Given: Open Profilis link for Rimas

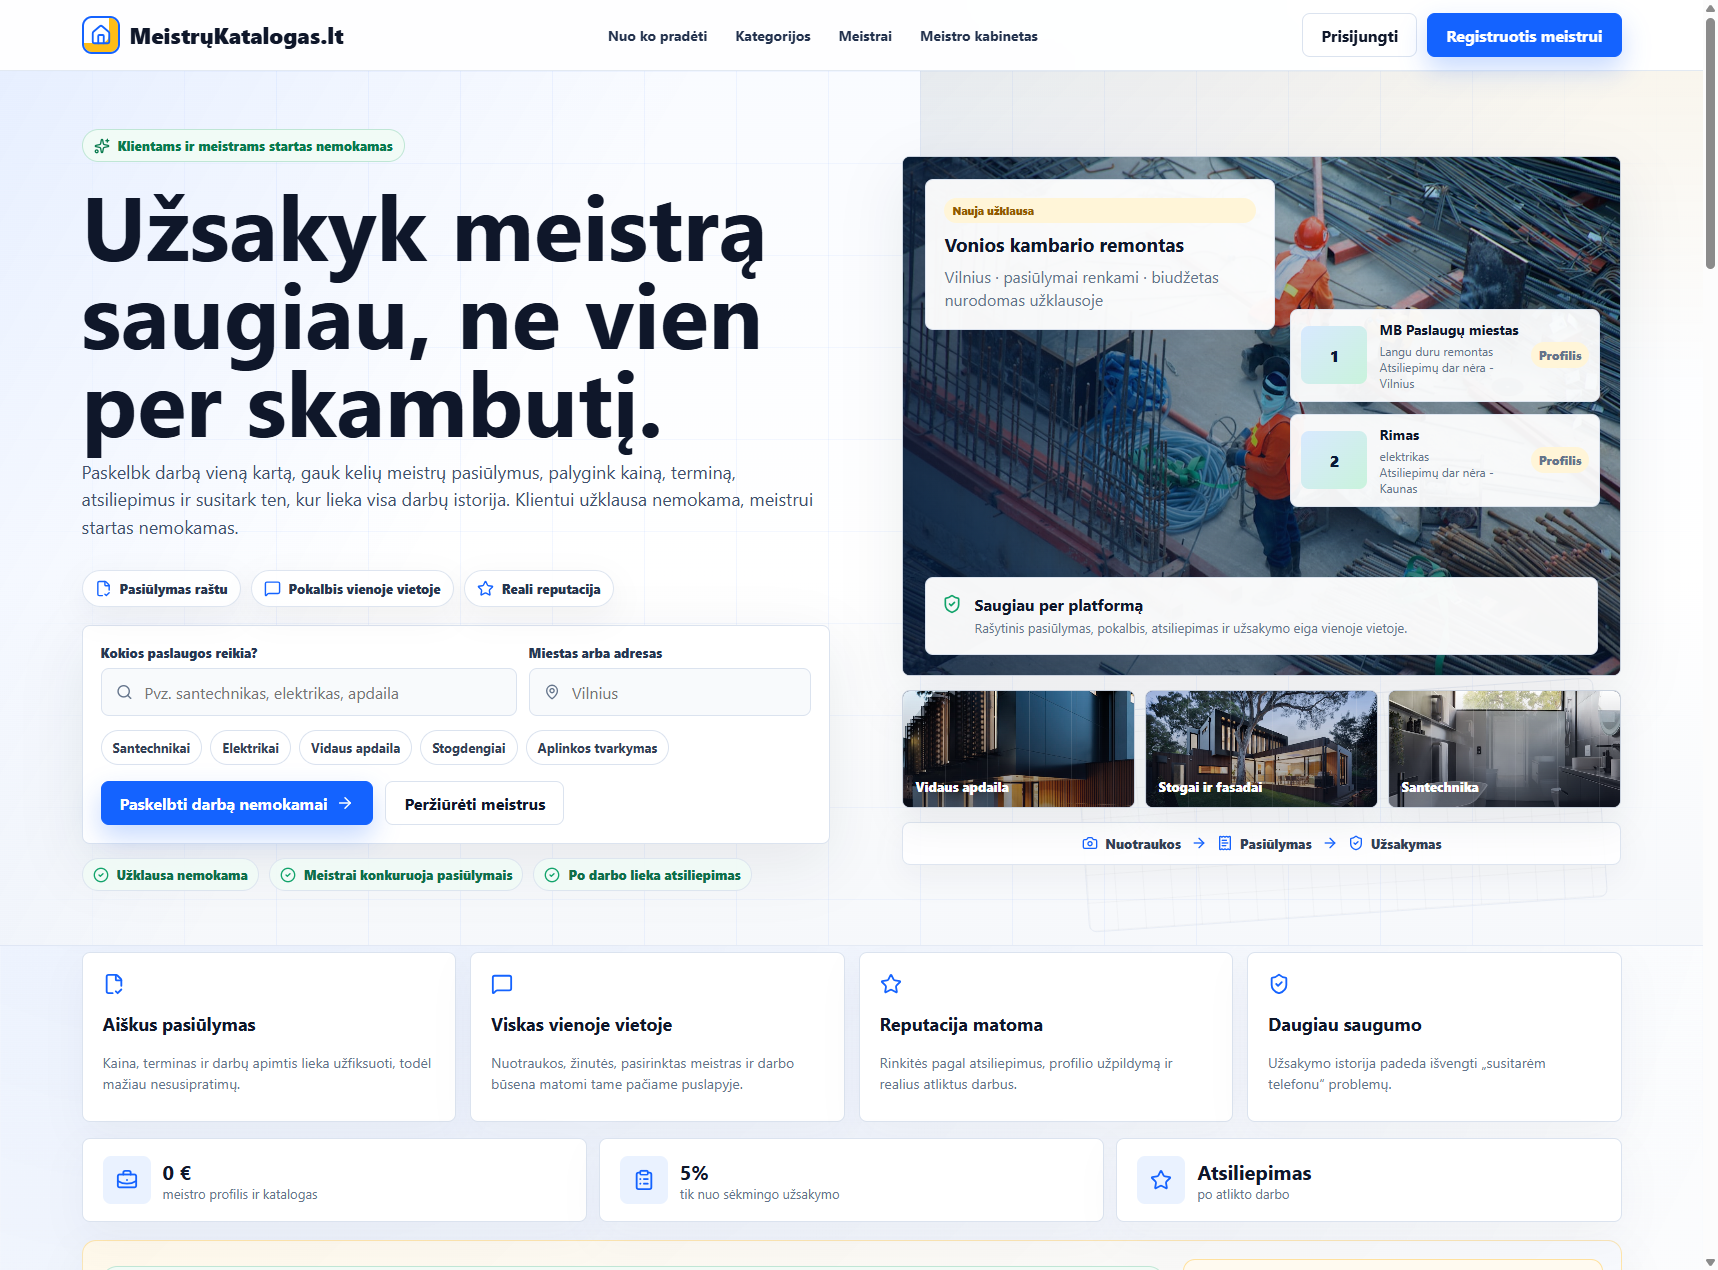Looking at the screenshot, I should [1560, 461].
